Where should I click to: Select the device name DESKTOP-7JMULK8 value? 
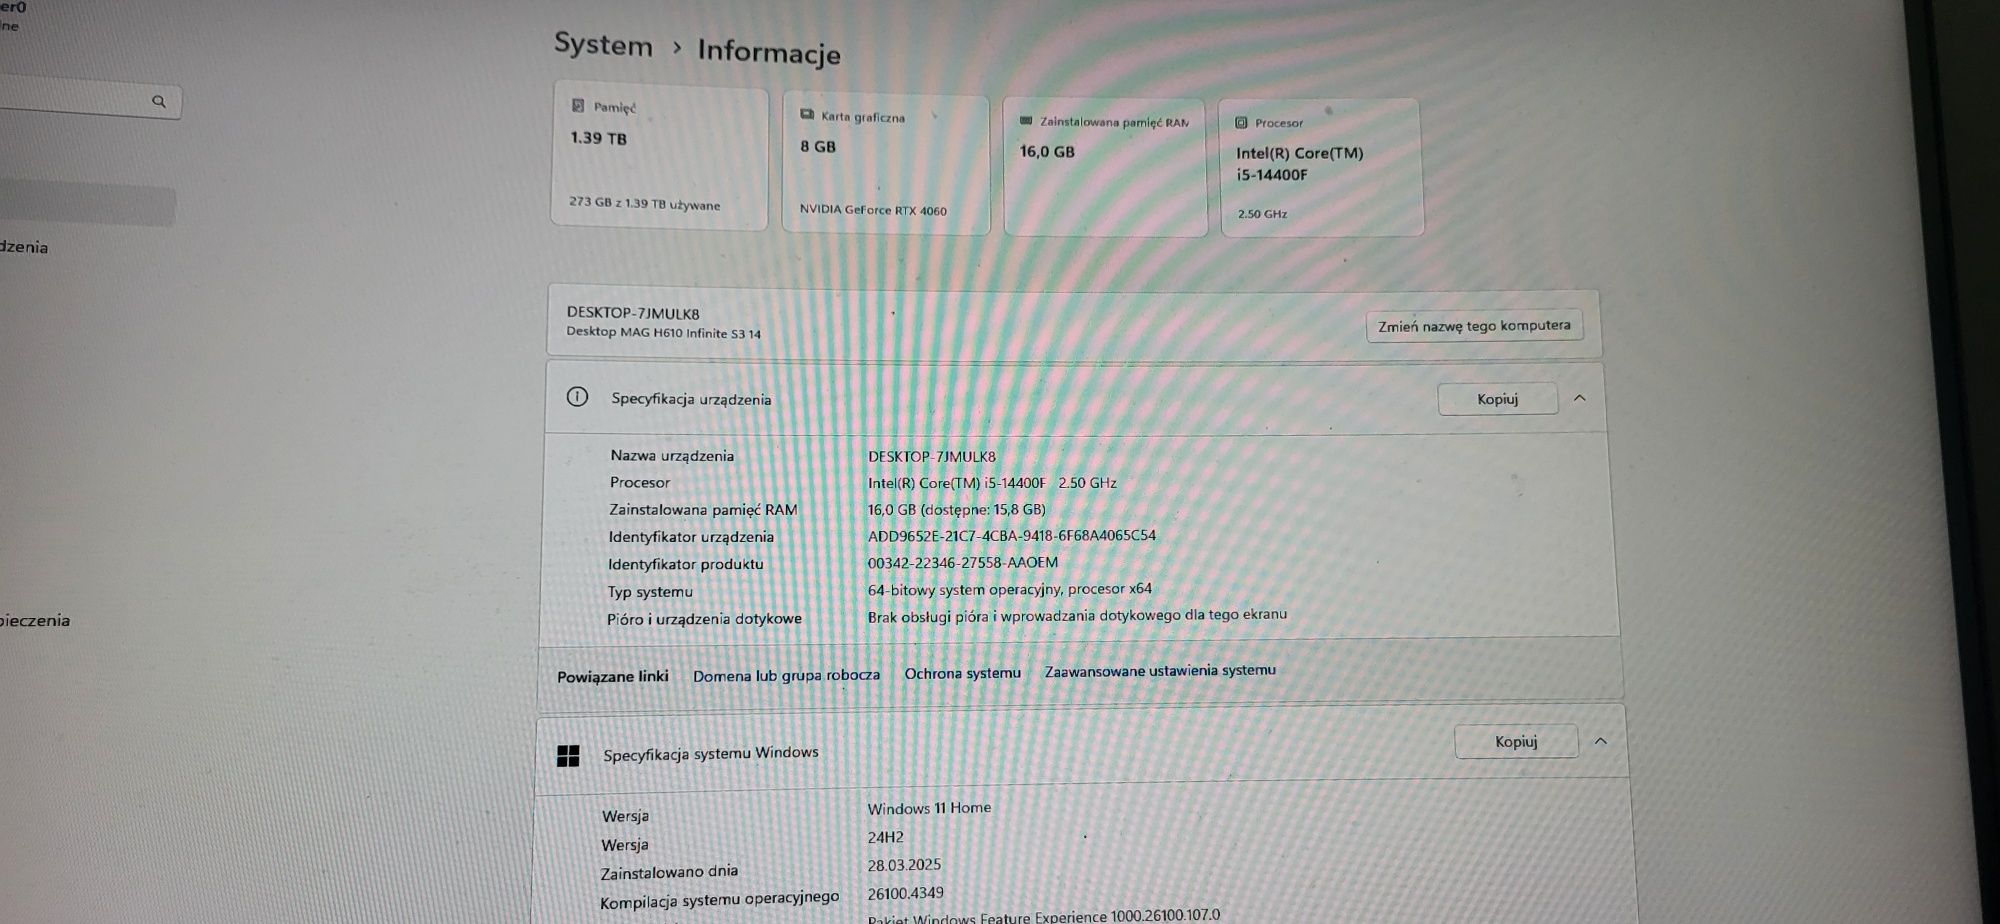pos(931,456)
